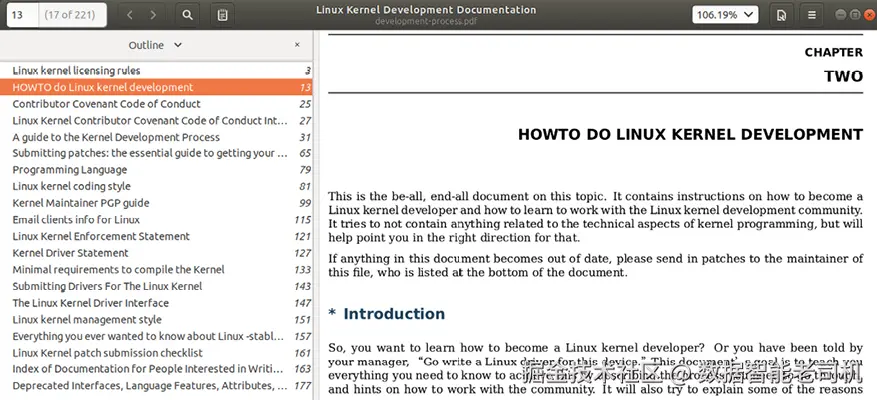Select 'Linux Kernel patch submission checklist' entry
877x400 pixels.
click(156, 353)
